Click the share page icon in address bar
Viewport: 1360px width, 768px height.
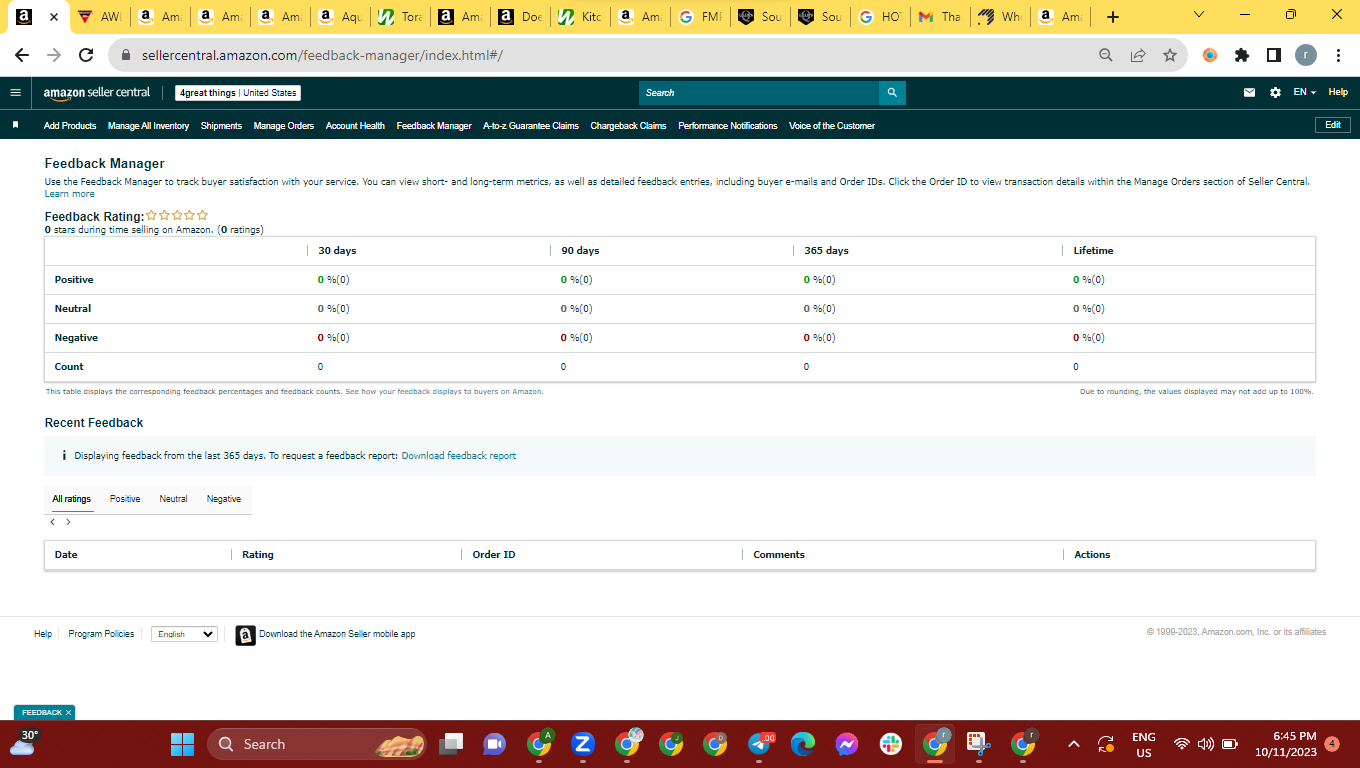(1138, 55)
